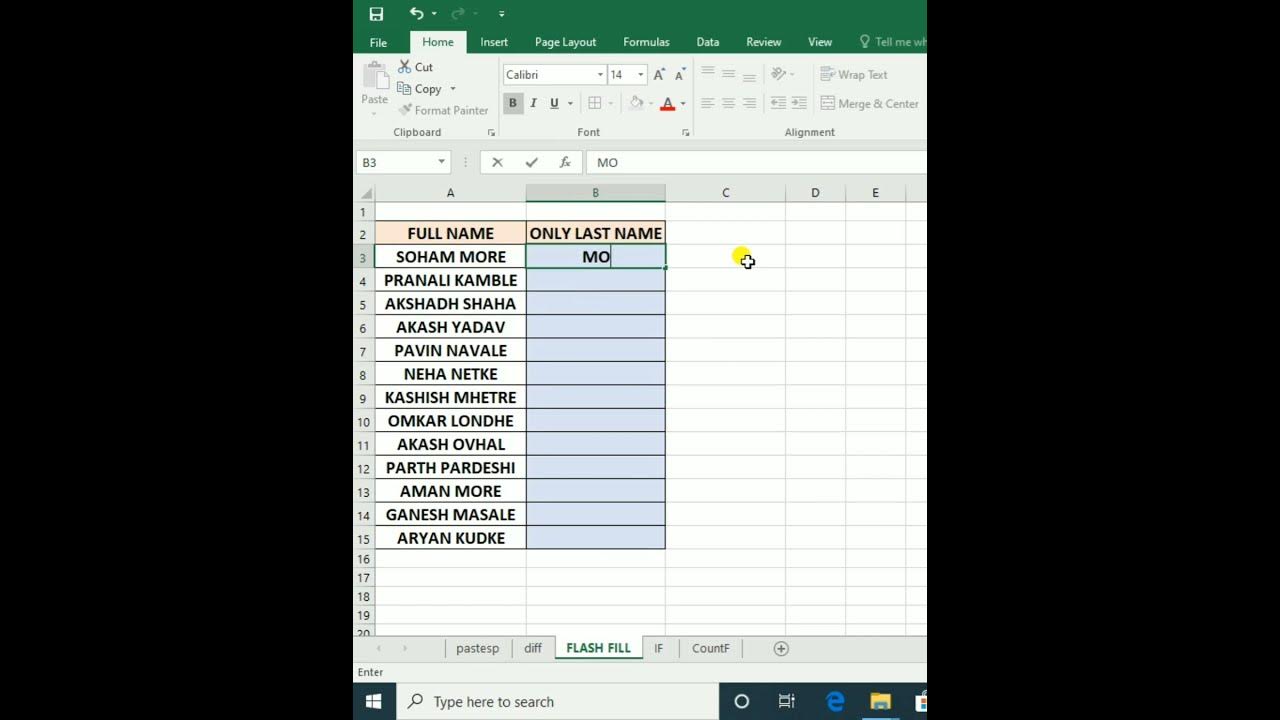Select row 16 header
This screenshot has height=720, width=1280.
(364, 559)
